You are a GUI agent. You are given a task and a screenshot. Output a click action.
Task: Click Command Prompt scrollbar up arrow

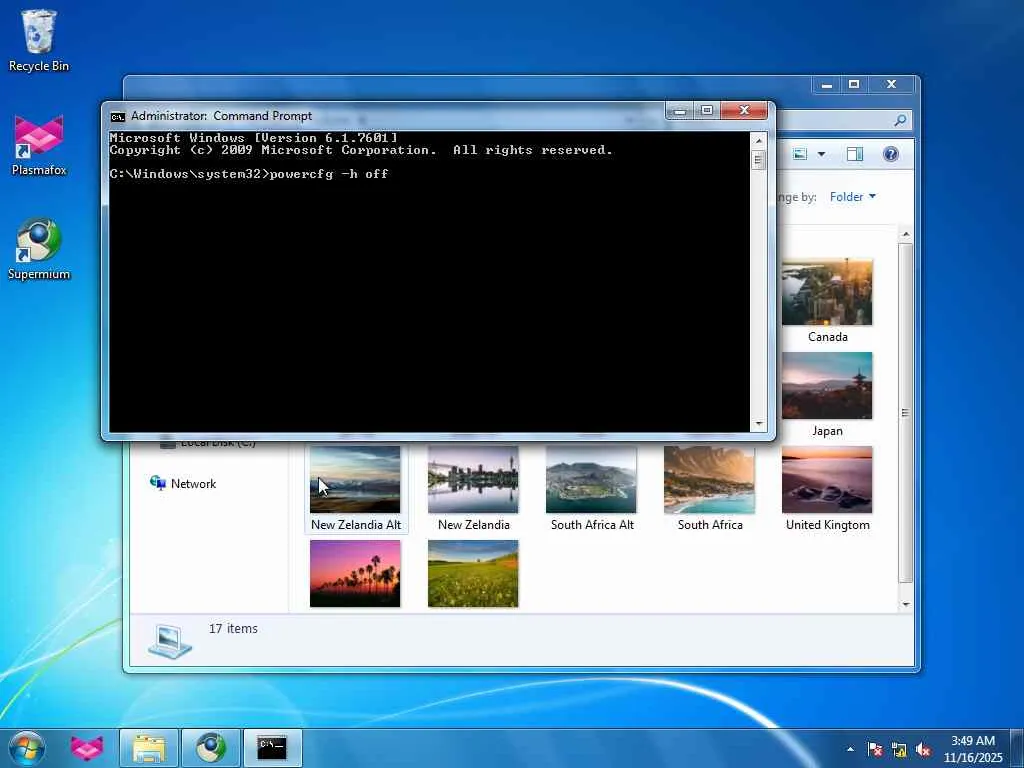(x=758, y=140)
